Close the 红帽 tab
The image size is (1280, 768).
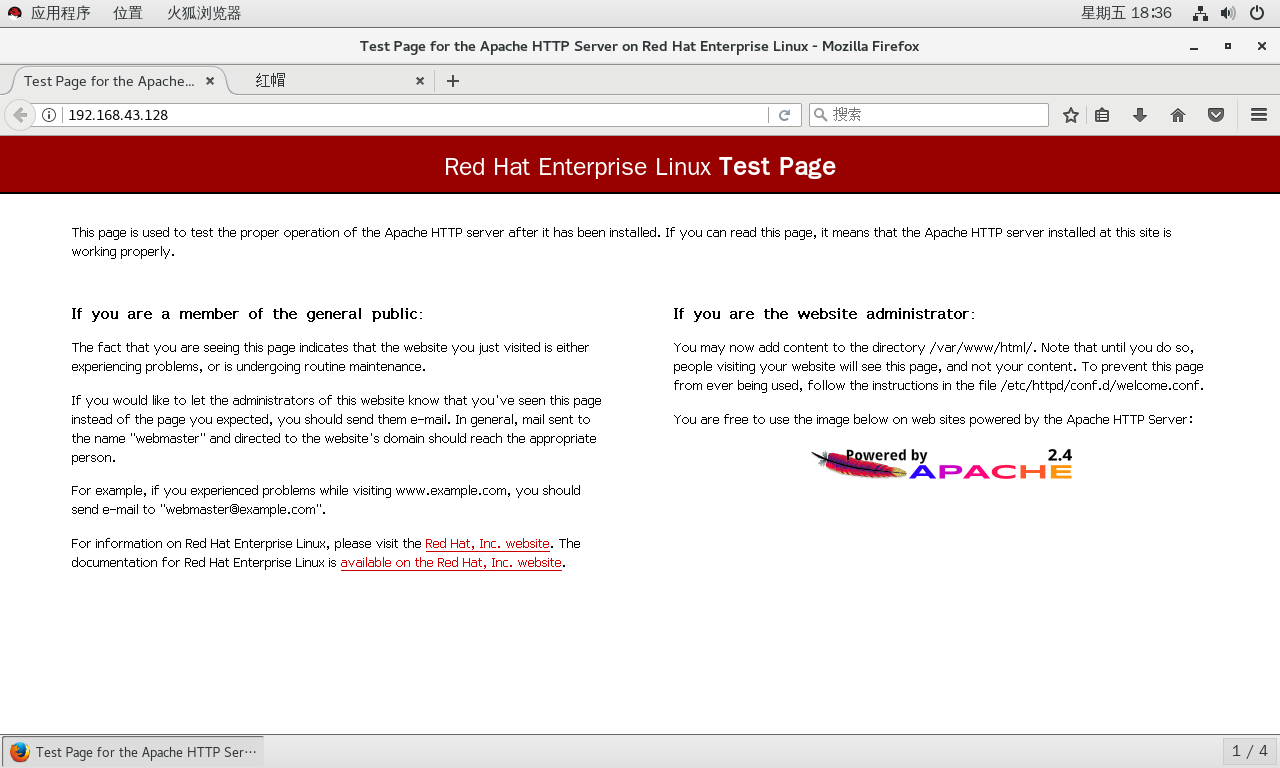[x=420, y=81]
